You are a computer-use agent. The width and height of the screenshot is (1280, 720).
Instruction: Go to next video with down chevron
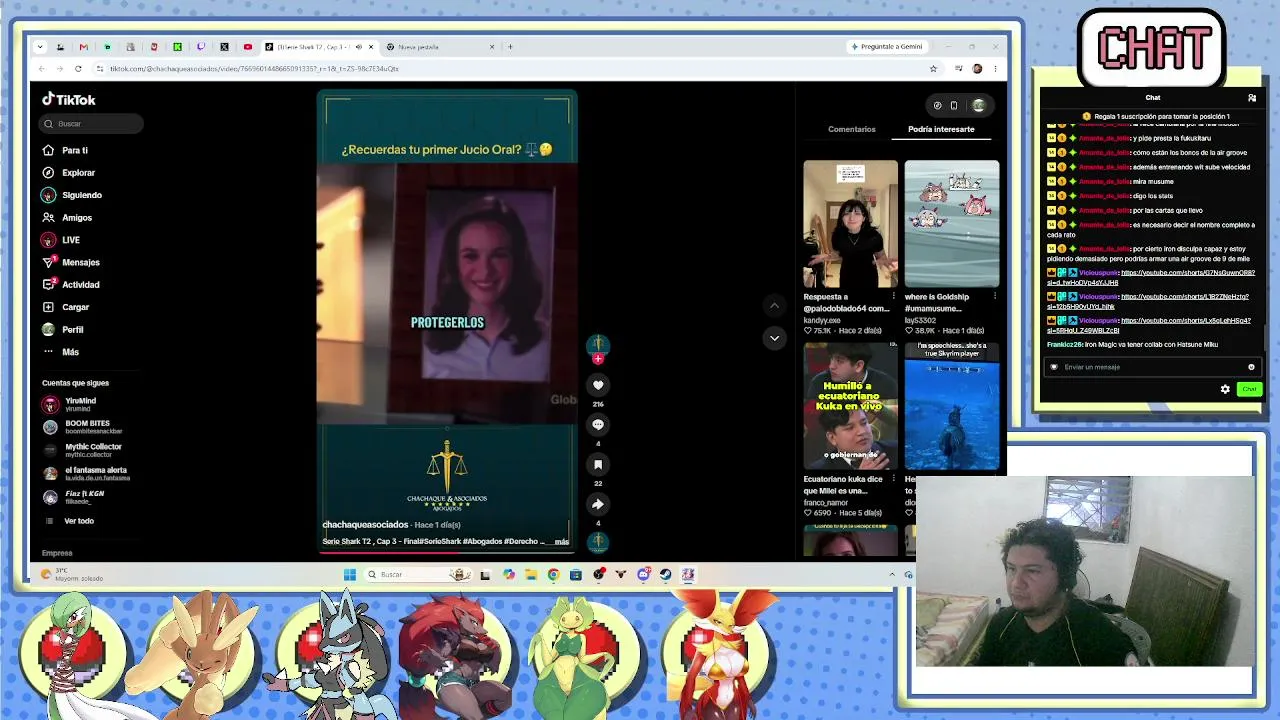tap(774, 338)
